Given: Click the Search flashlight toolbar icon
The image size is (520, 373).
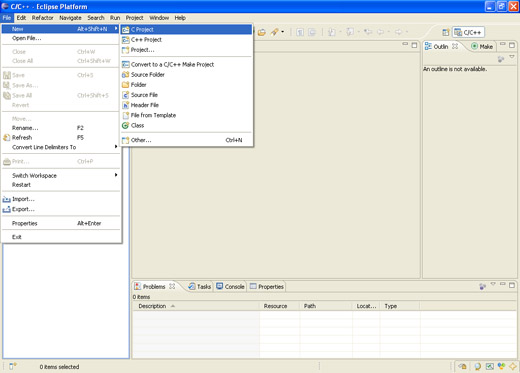Looking at the screenshot, I should tap(274, 32).
